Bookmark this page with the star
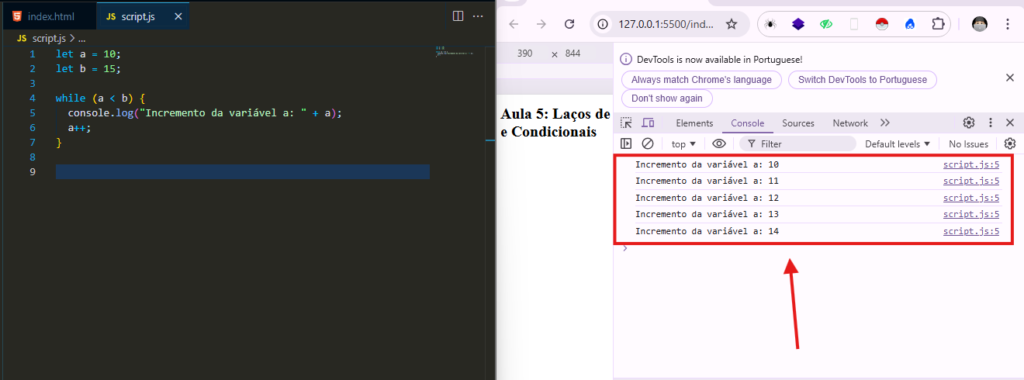This screenshot has width=1024, height=380. click(x=731, y=24)
